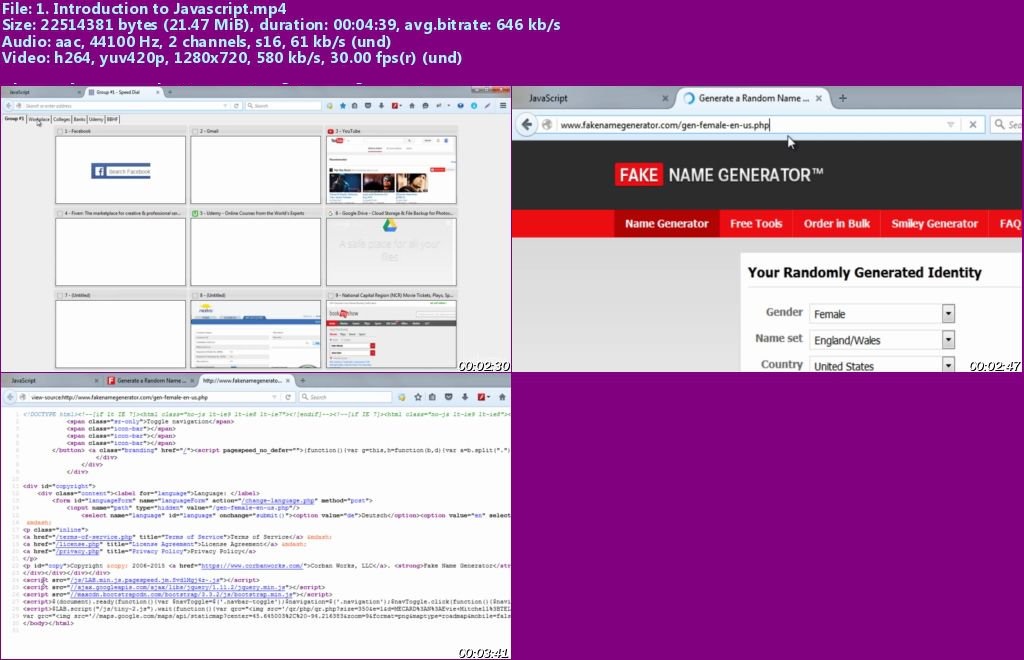Click back arrow in view-source window

pos(10,397)
